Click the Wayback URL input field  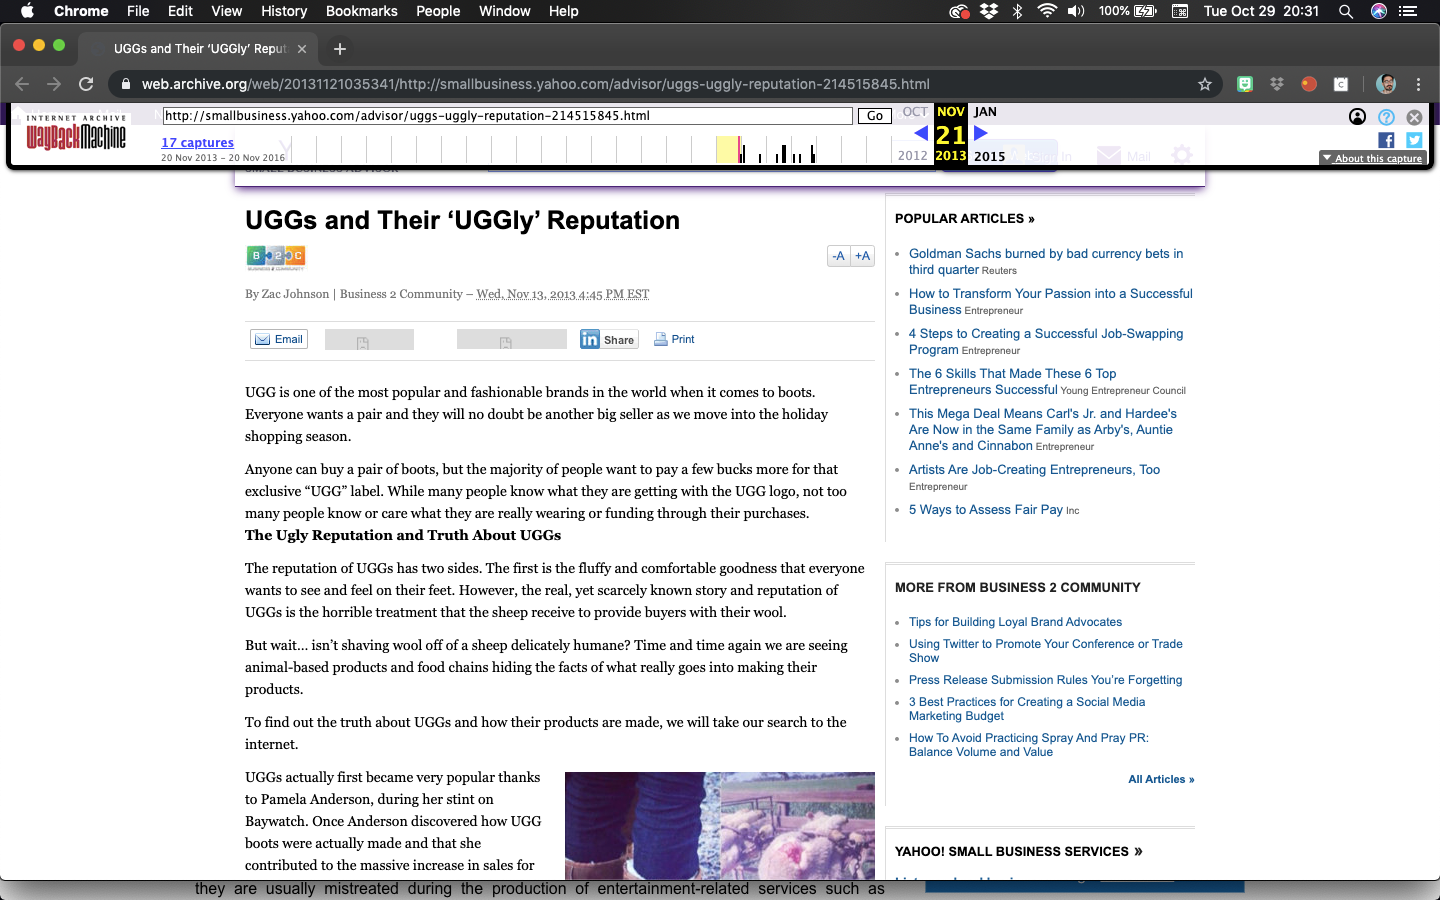(507, 116)
